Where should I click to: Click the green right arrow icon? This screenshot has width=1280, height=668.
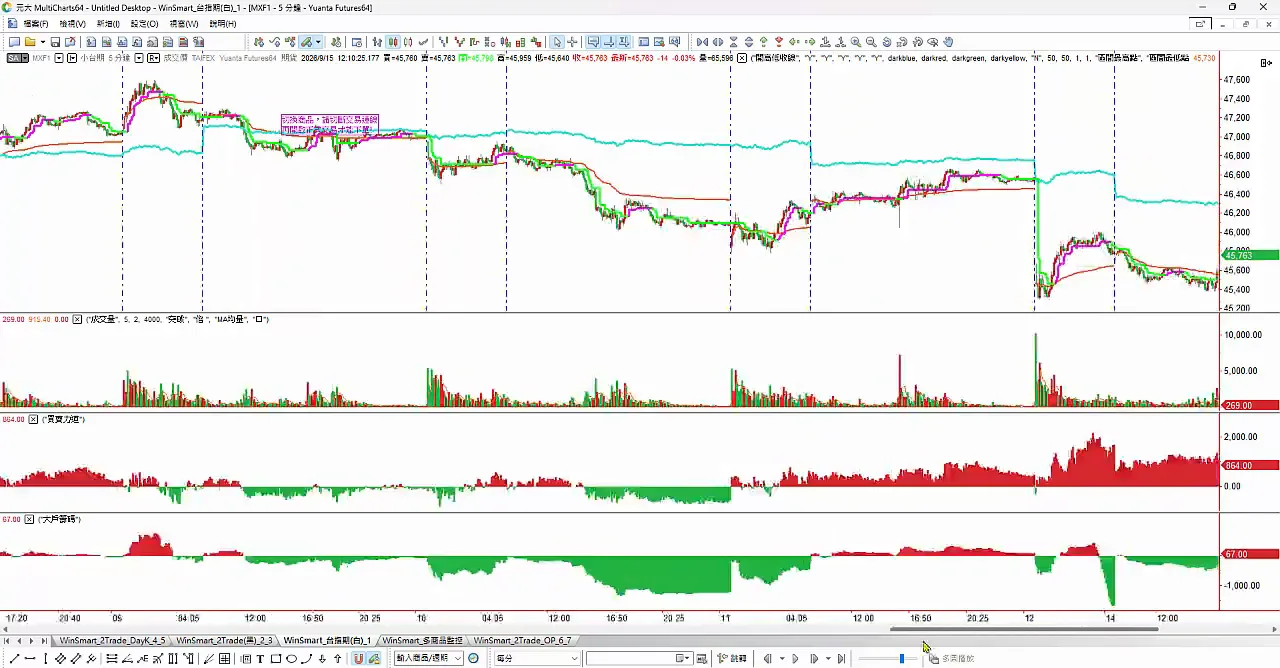pyautogui.click(x=809, y=42)
